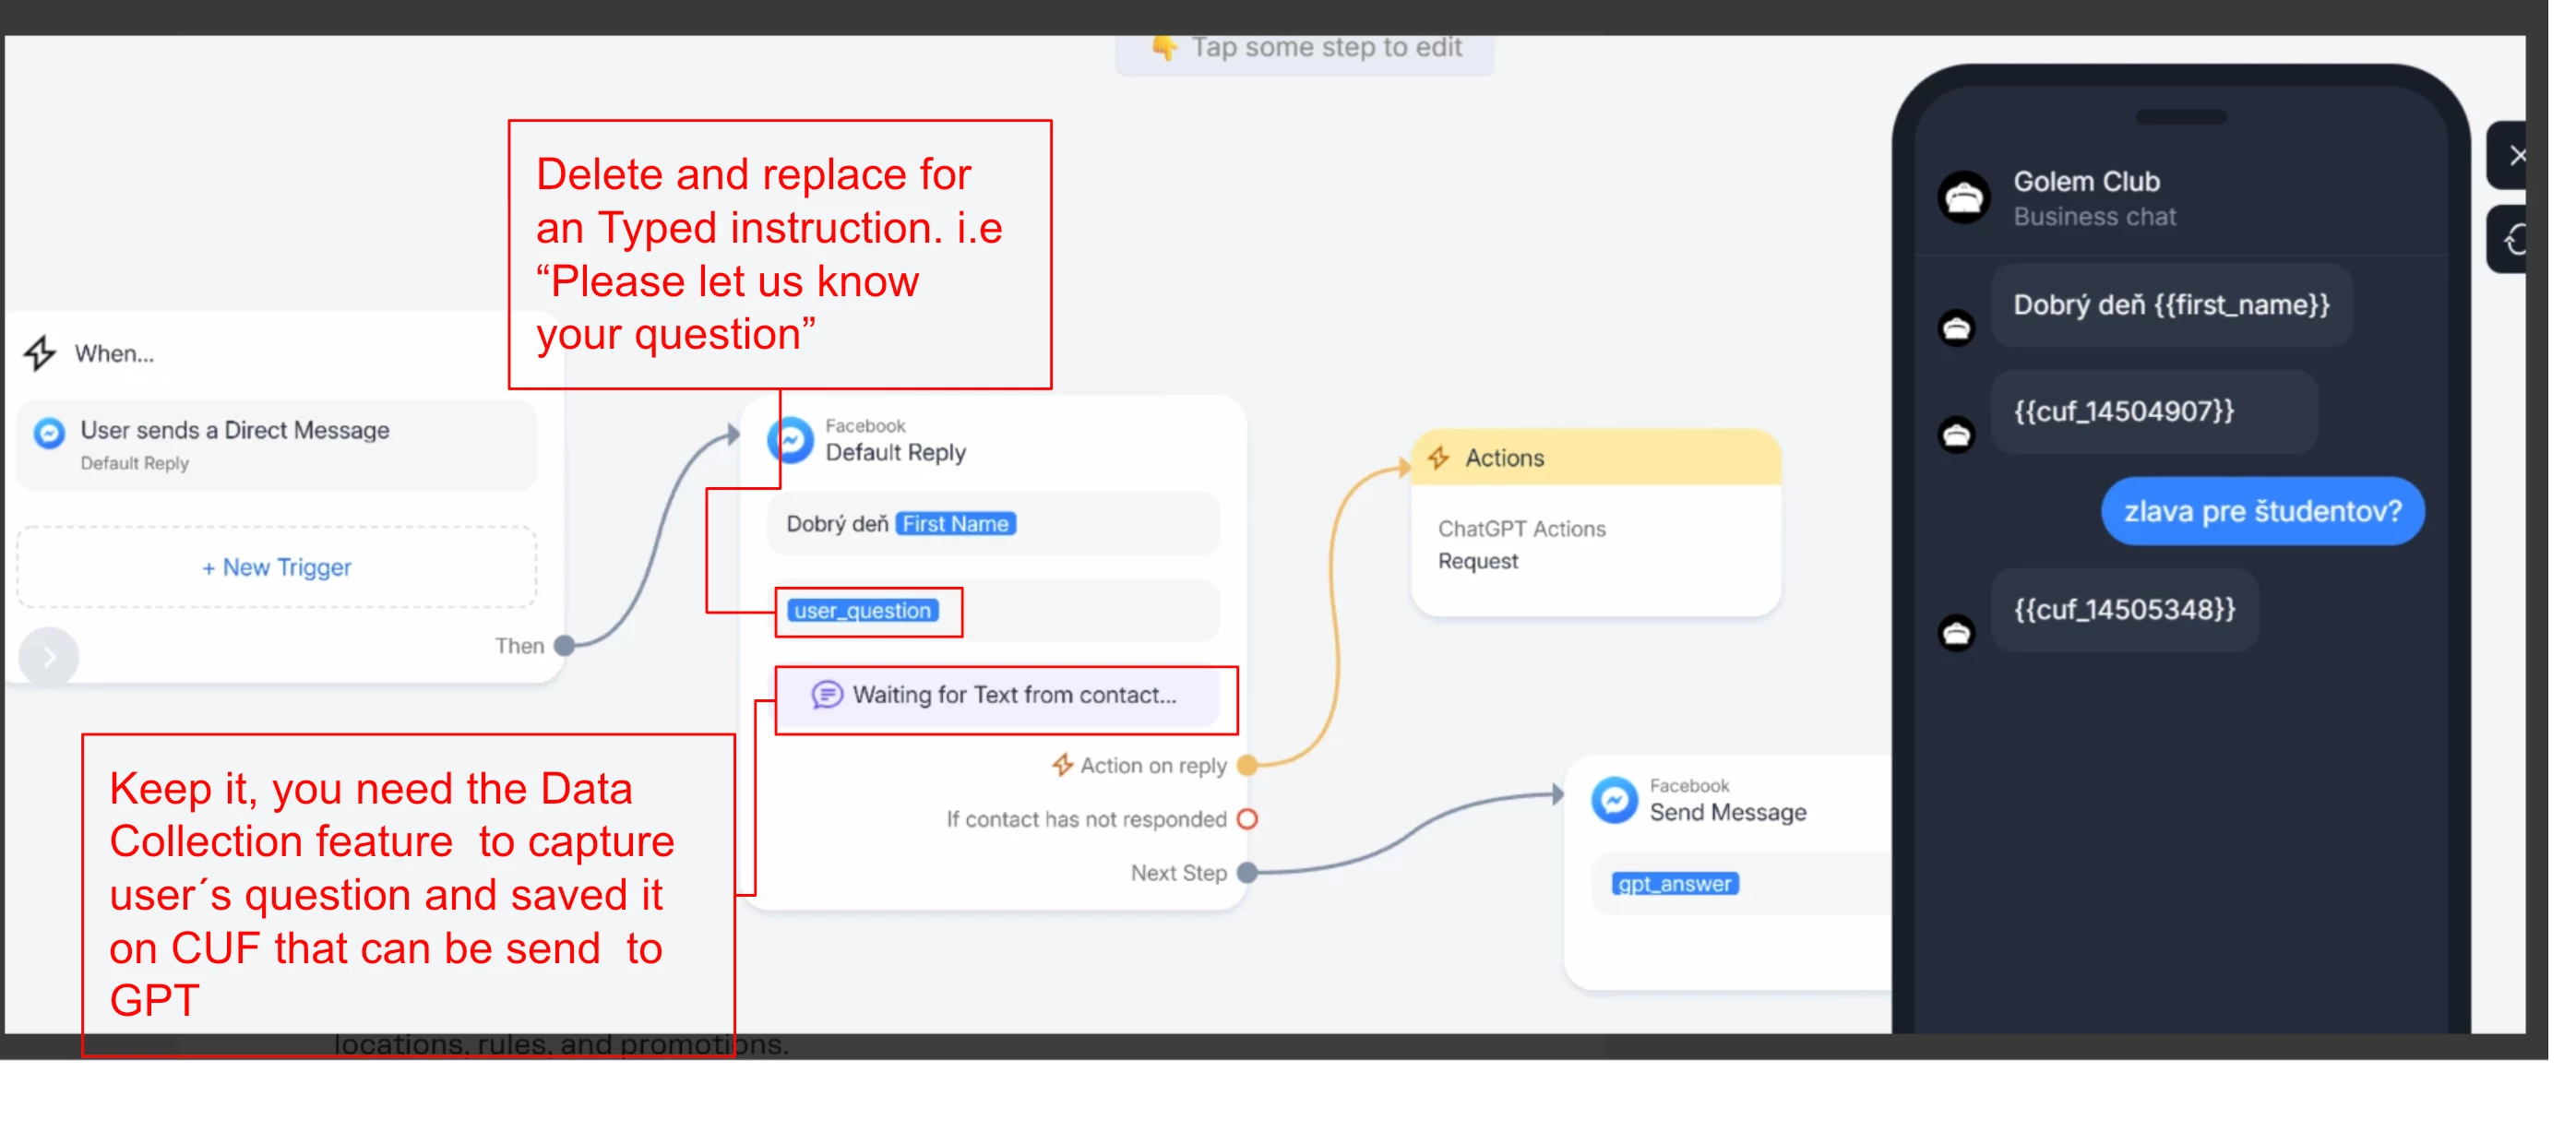Click the refresh preview icon beside phone
Viewport: 2576px width, 1144px height.
click(x=2513, y=241)
